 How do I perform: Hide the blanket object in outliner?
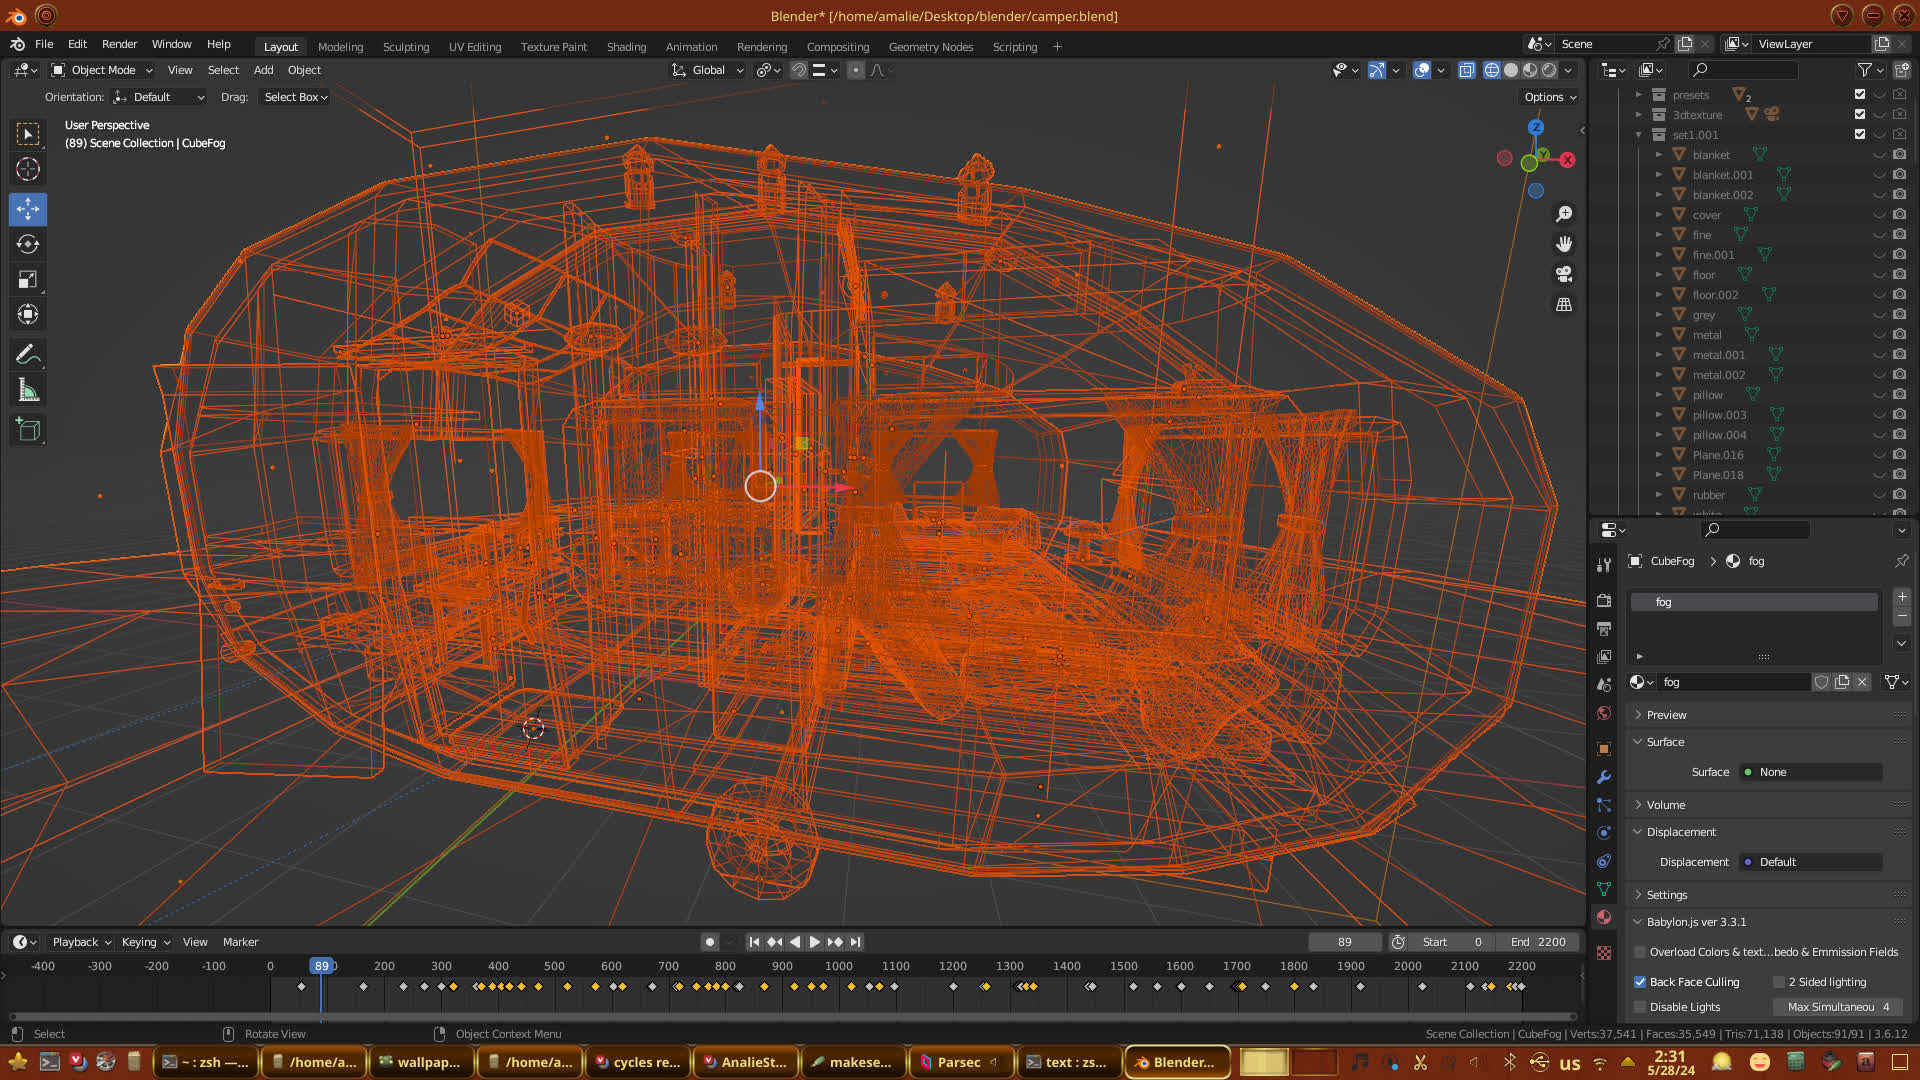coord(1880,155)
